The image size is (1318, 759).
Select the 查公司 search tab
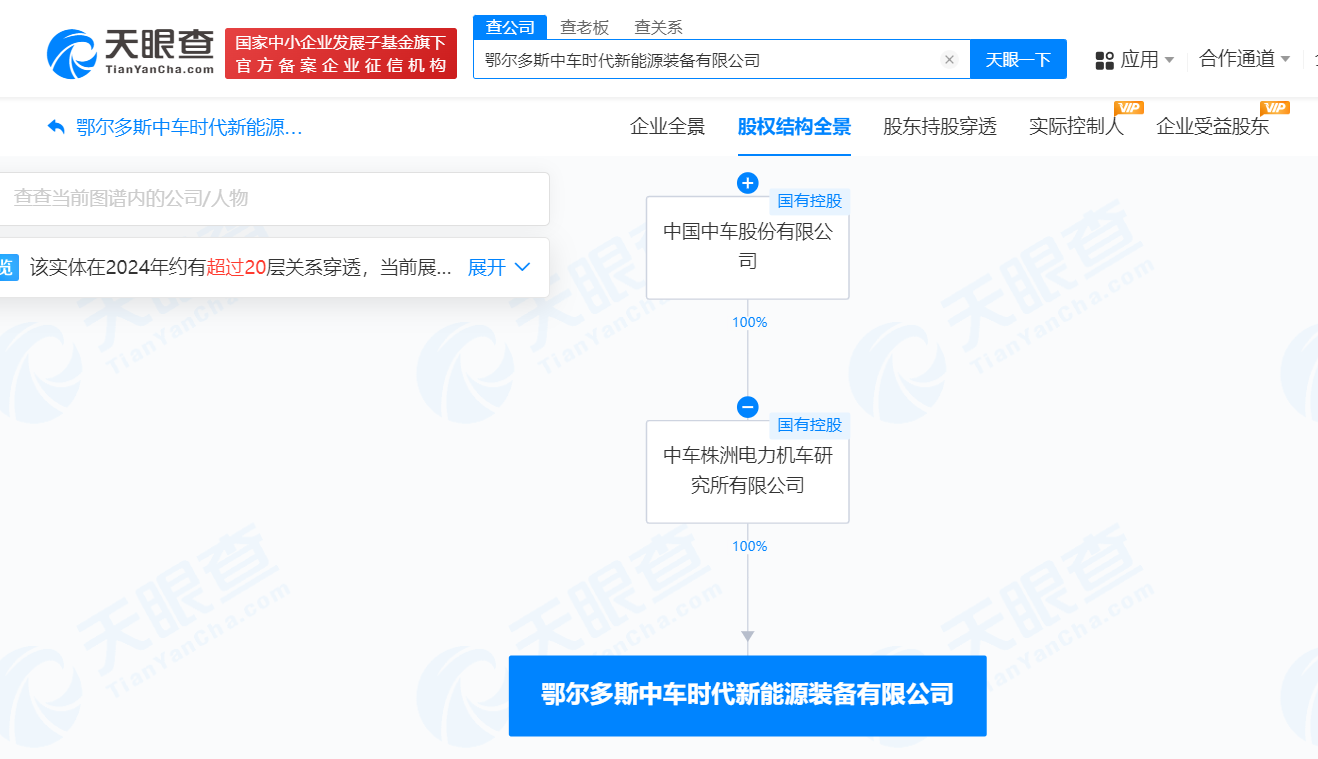tap(510, 27)
